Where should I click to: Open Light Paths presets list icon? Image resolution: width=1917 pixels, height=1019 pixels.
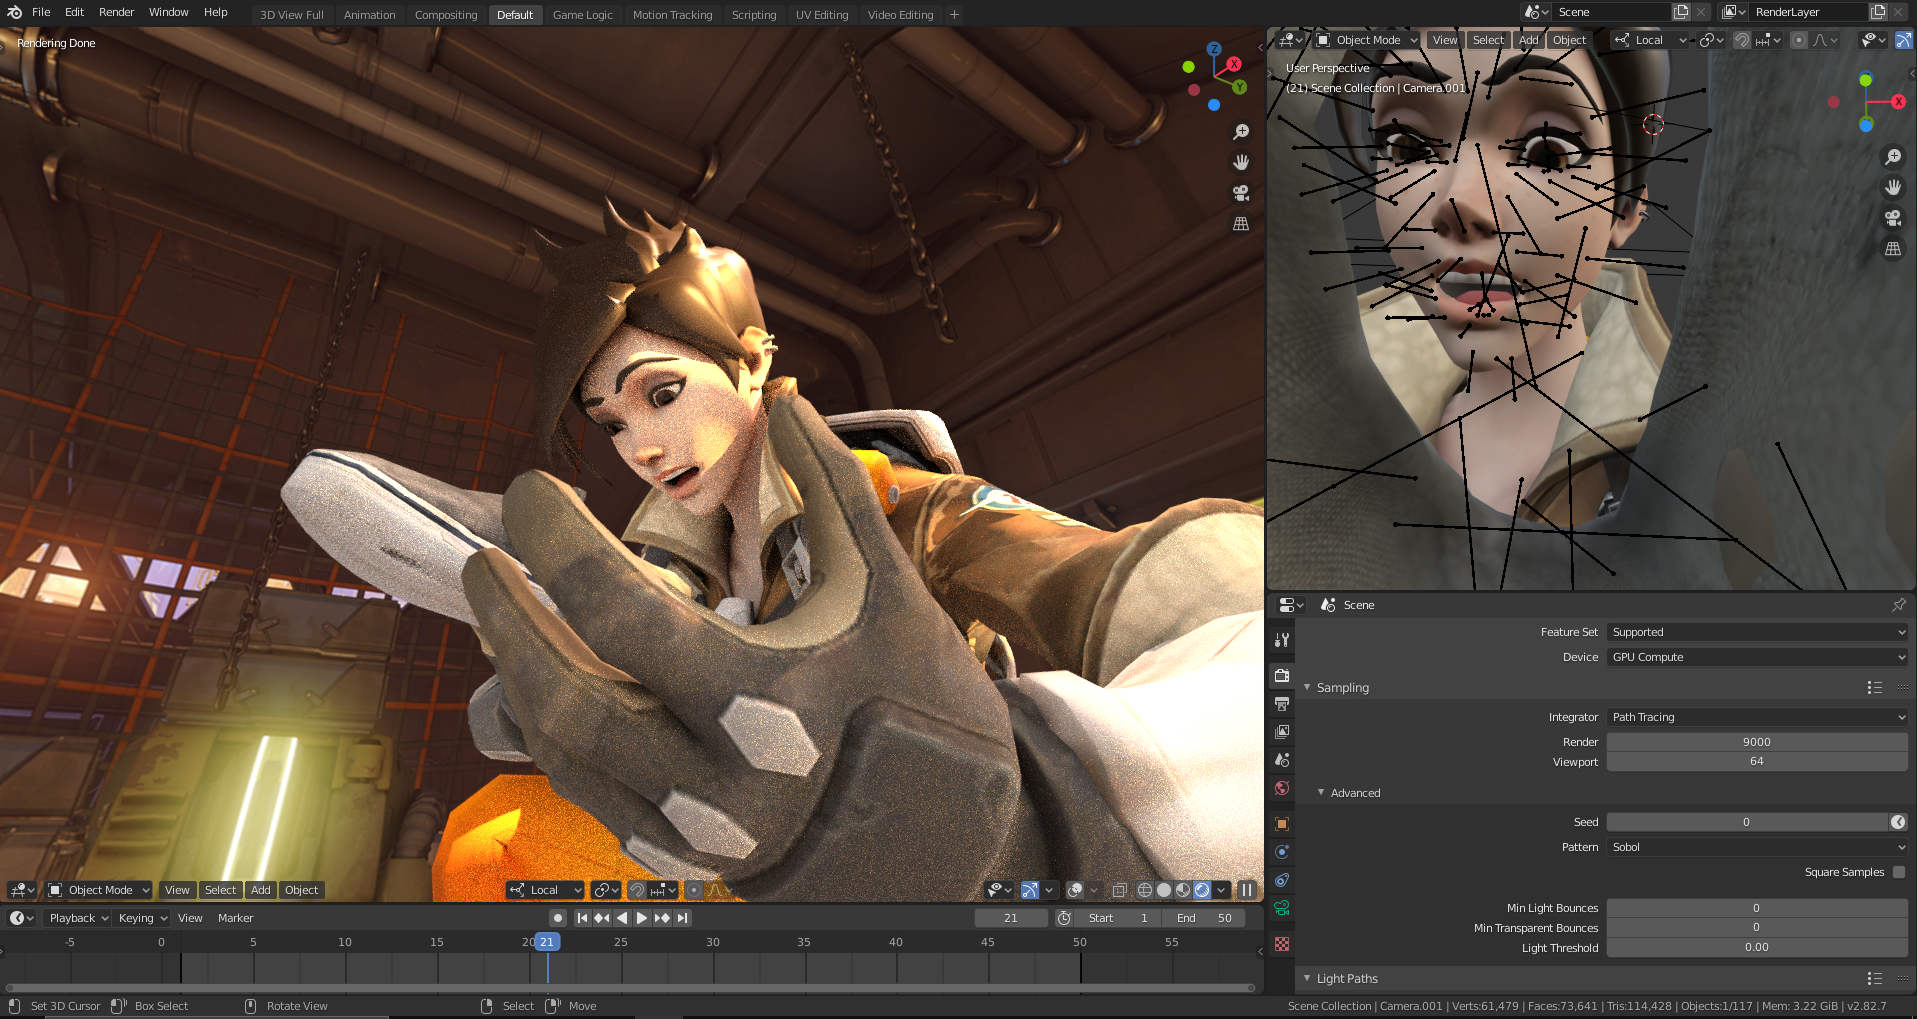pos(1875,979)
